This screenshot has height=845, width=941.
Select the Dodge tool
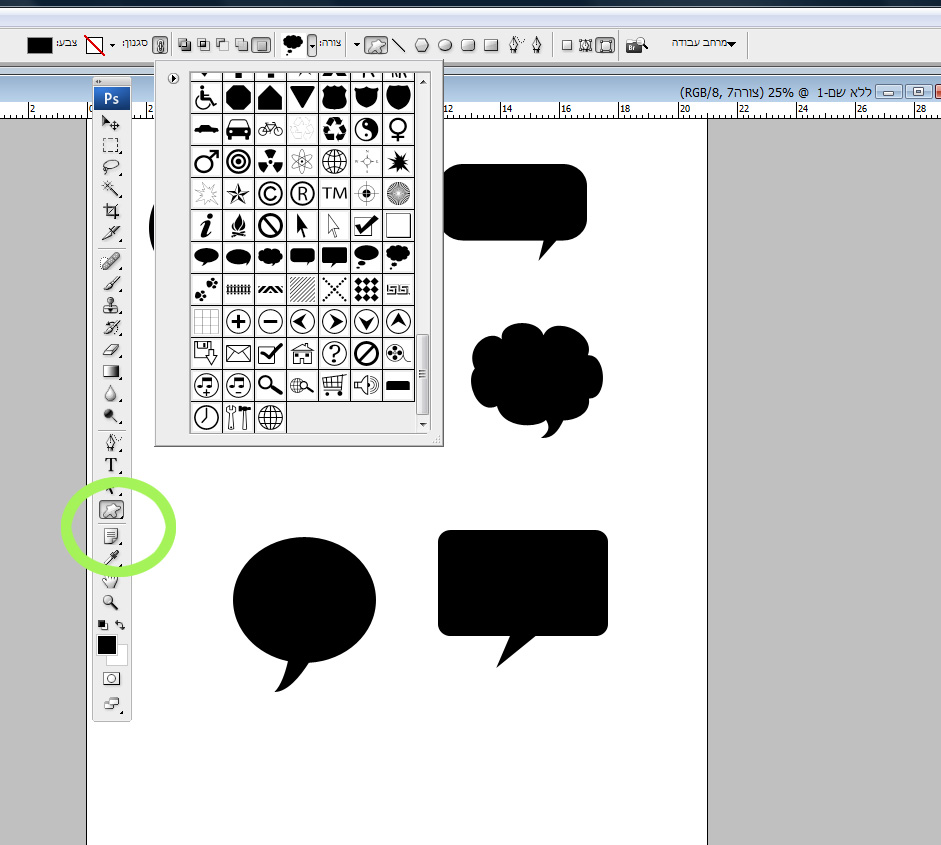[x=111, y=415]
